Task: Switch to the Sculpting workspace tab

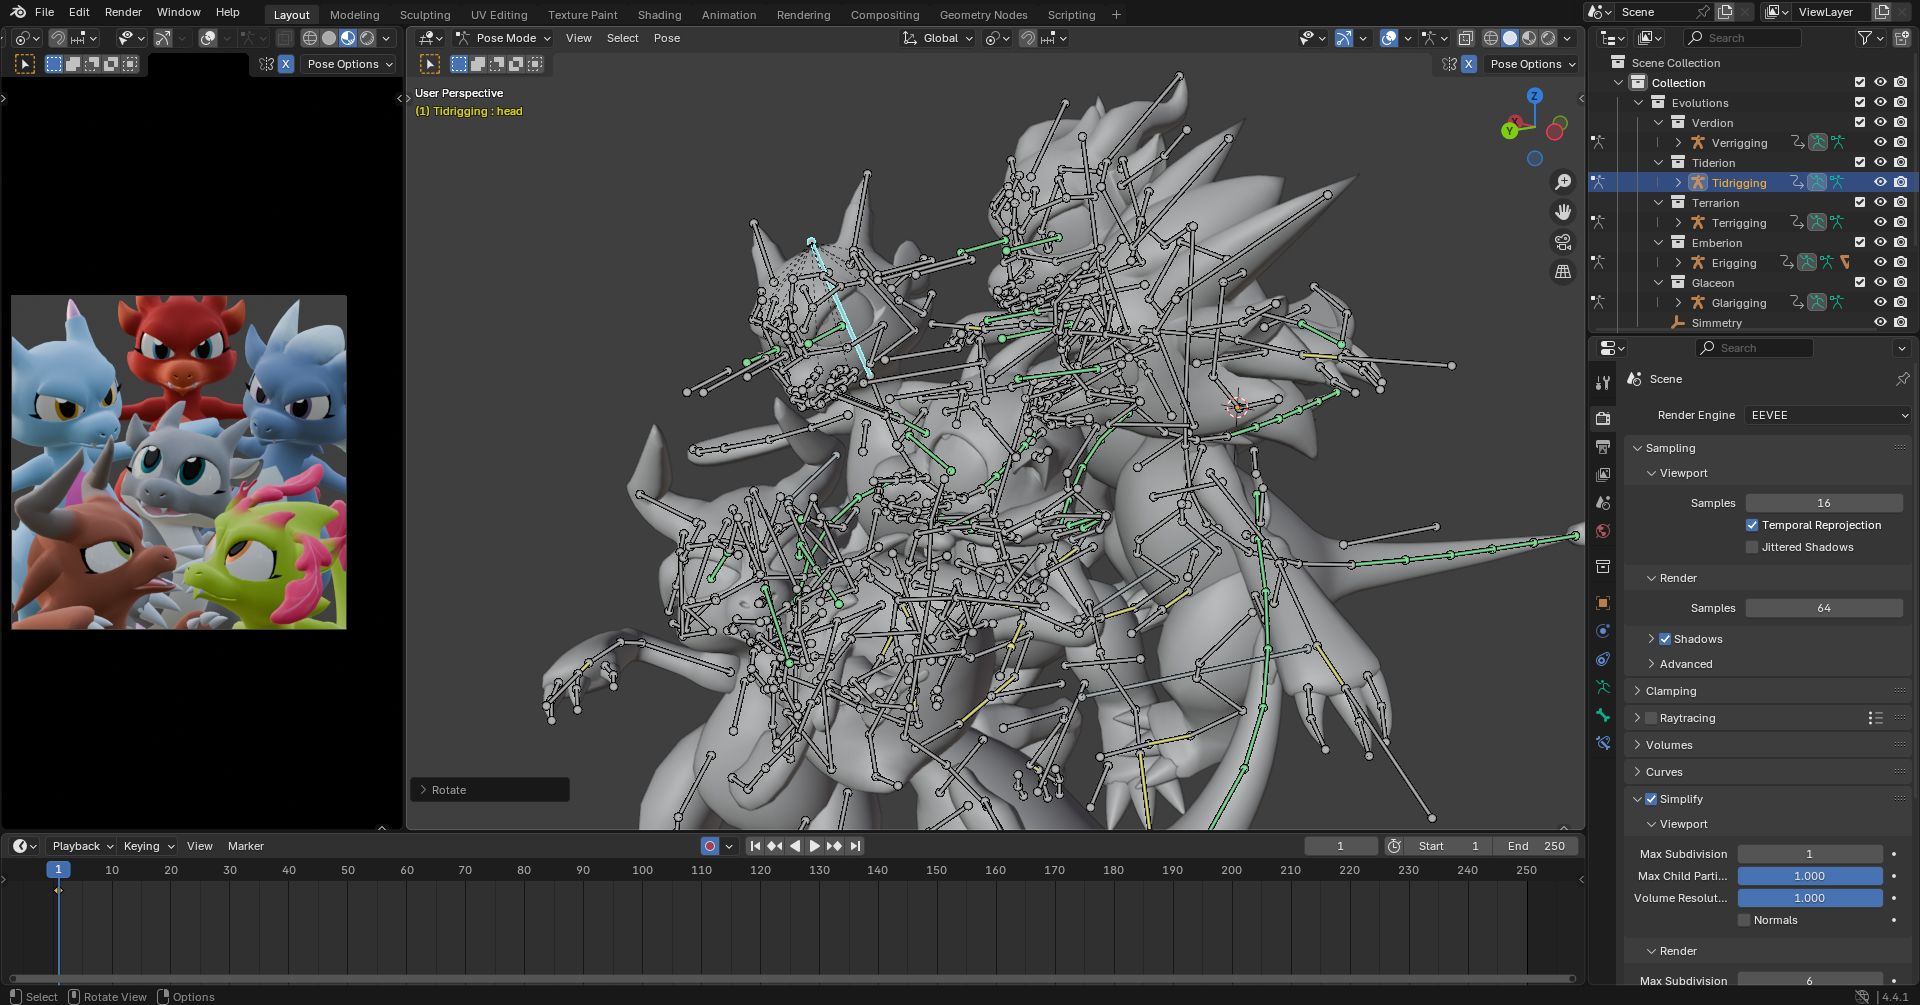Action: (425, 15)
